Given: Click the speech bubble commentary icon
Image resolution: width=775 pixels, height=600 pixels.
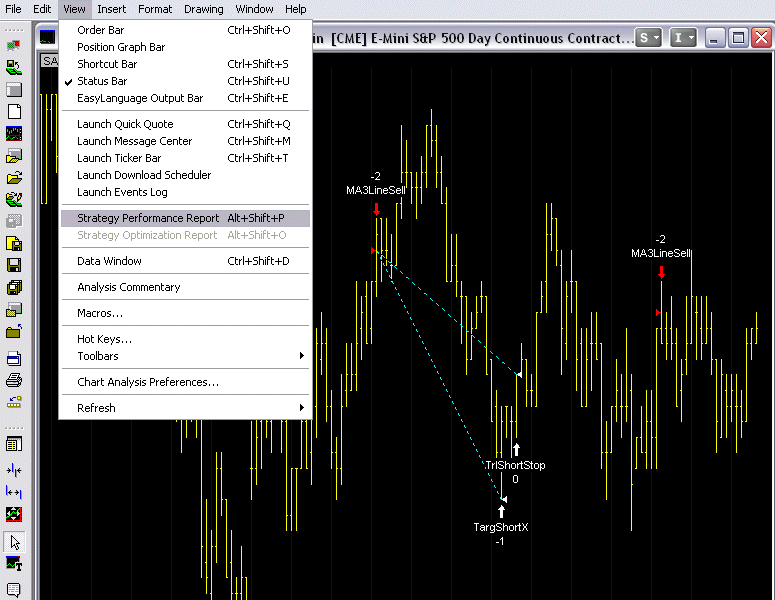Looking at the screenshot, I should [x=14, y=590].
